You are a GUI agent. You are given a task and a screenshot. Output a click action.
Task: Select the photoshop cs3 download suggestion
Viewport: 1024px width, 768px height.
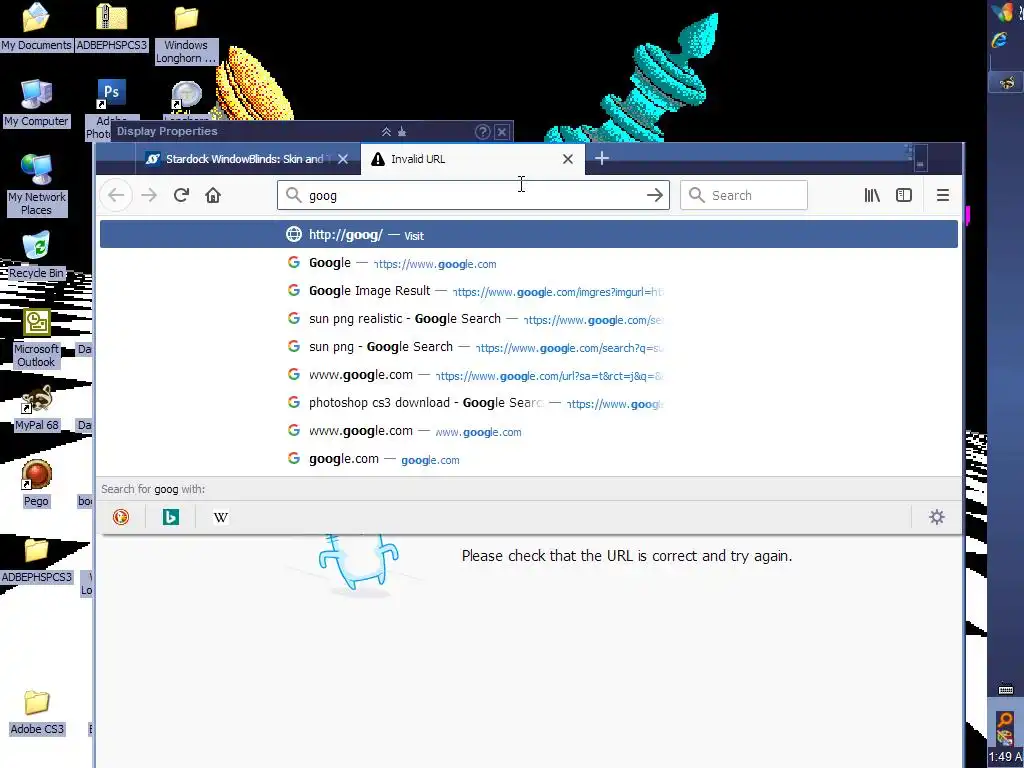tap(528, 403)
